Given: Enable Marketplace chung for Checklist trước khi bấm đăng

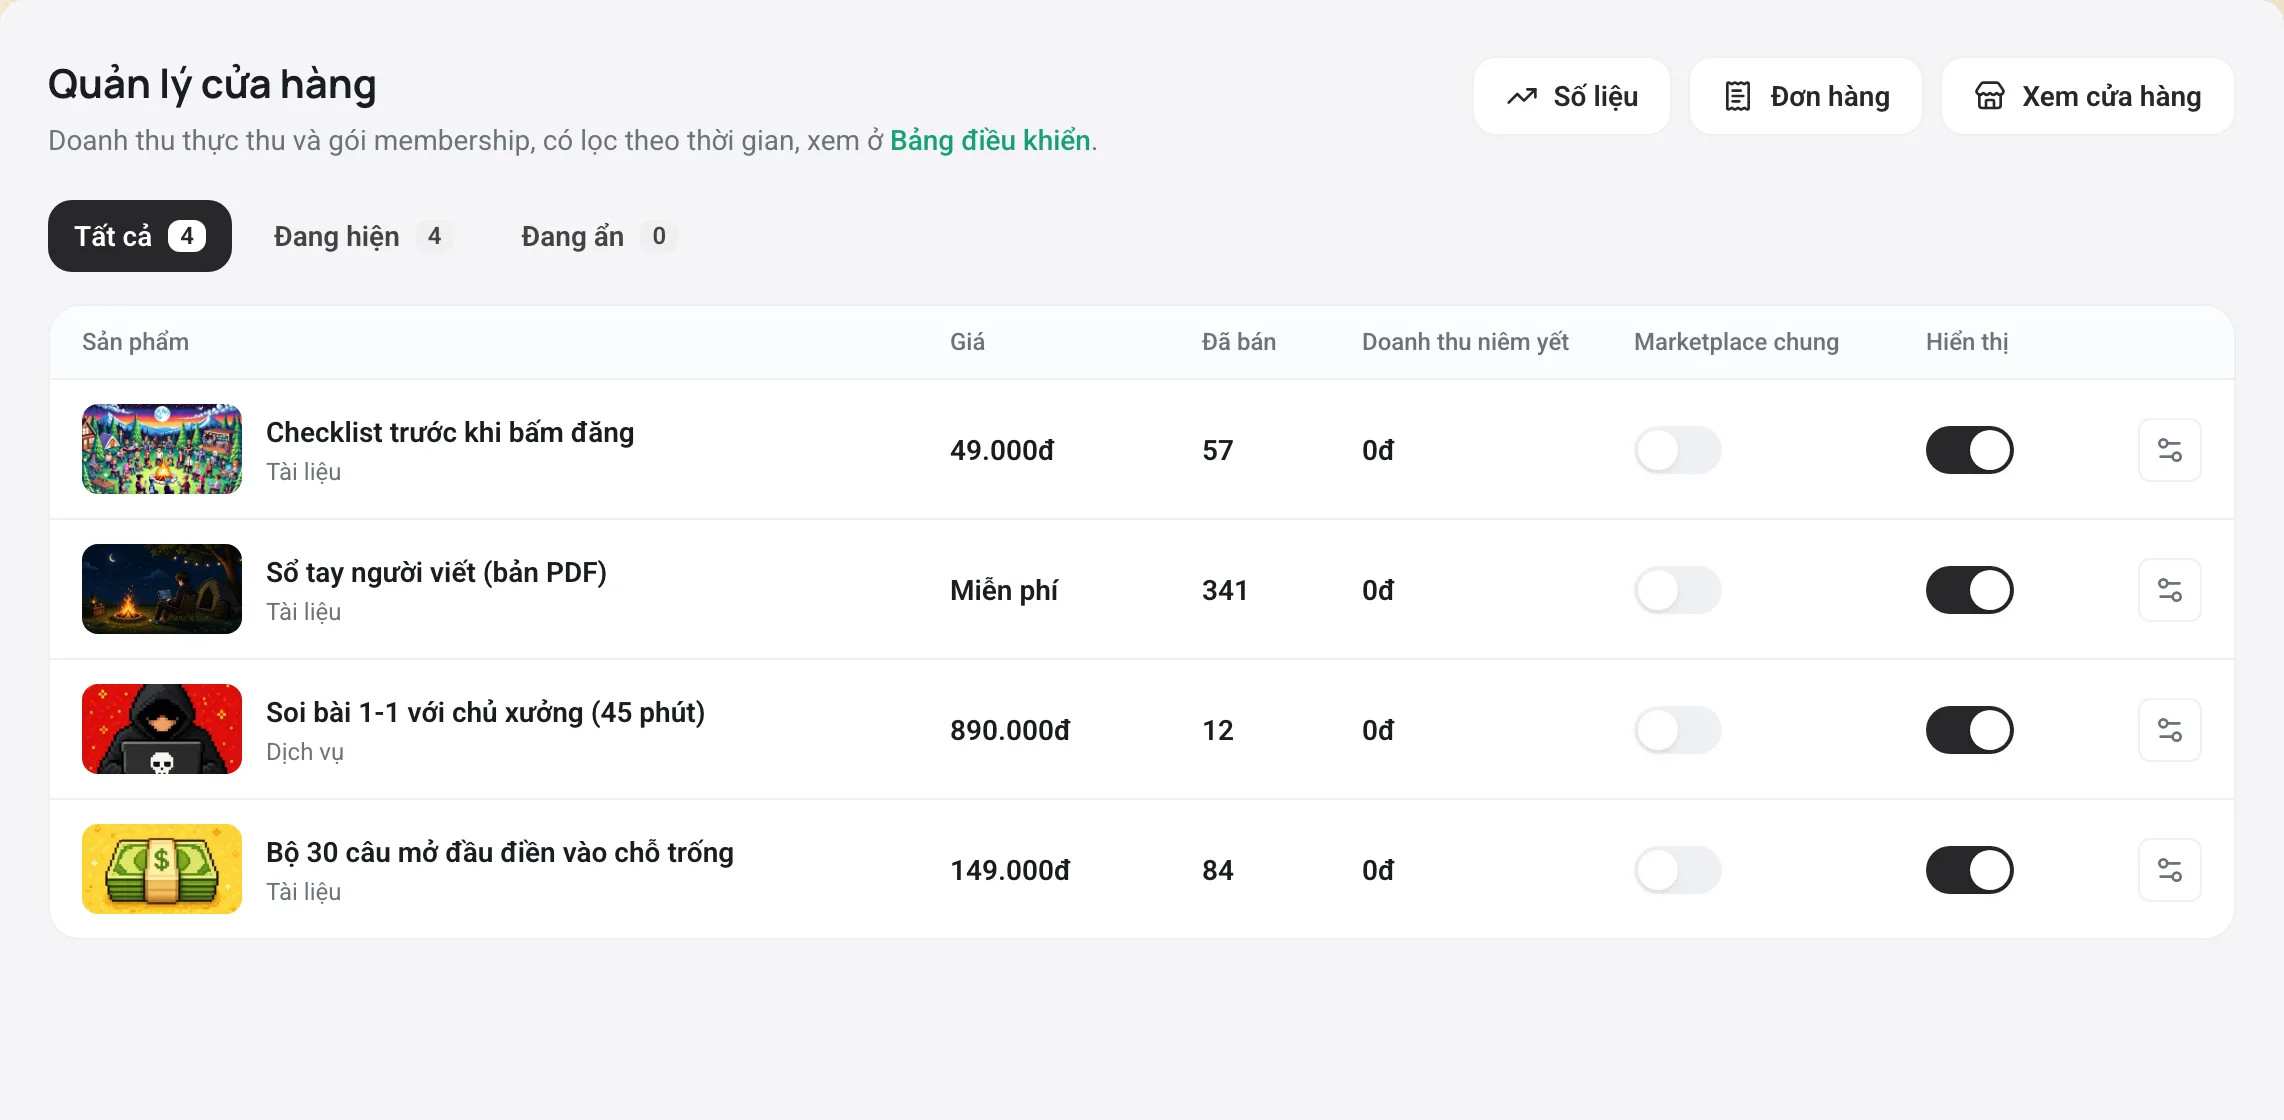Looking at the screenshot, I should coord(1677,450).
